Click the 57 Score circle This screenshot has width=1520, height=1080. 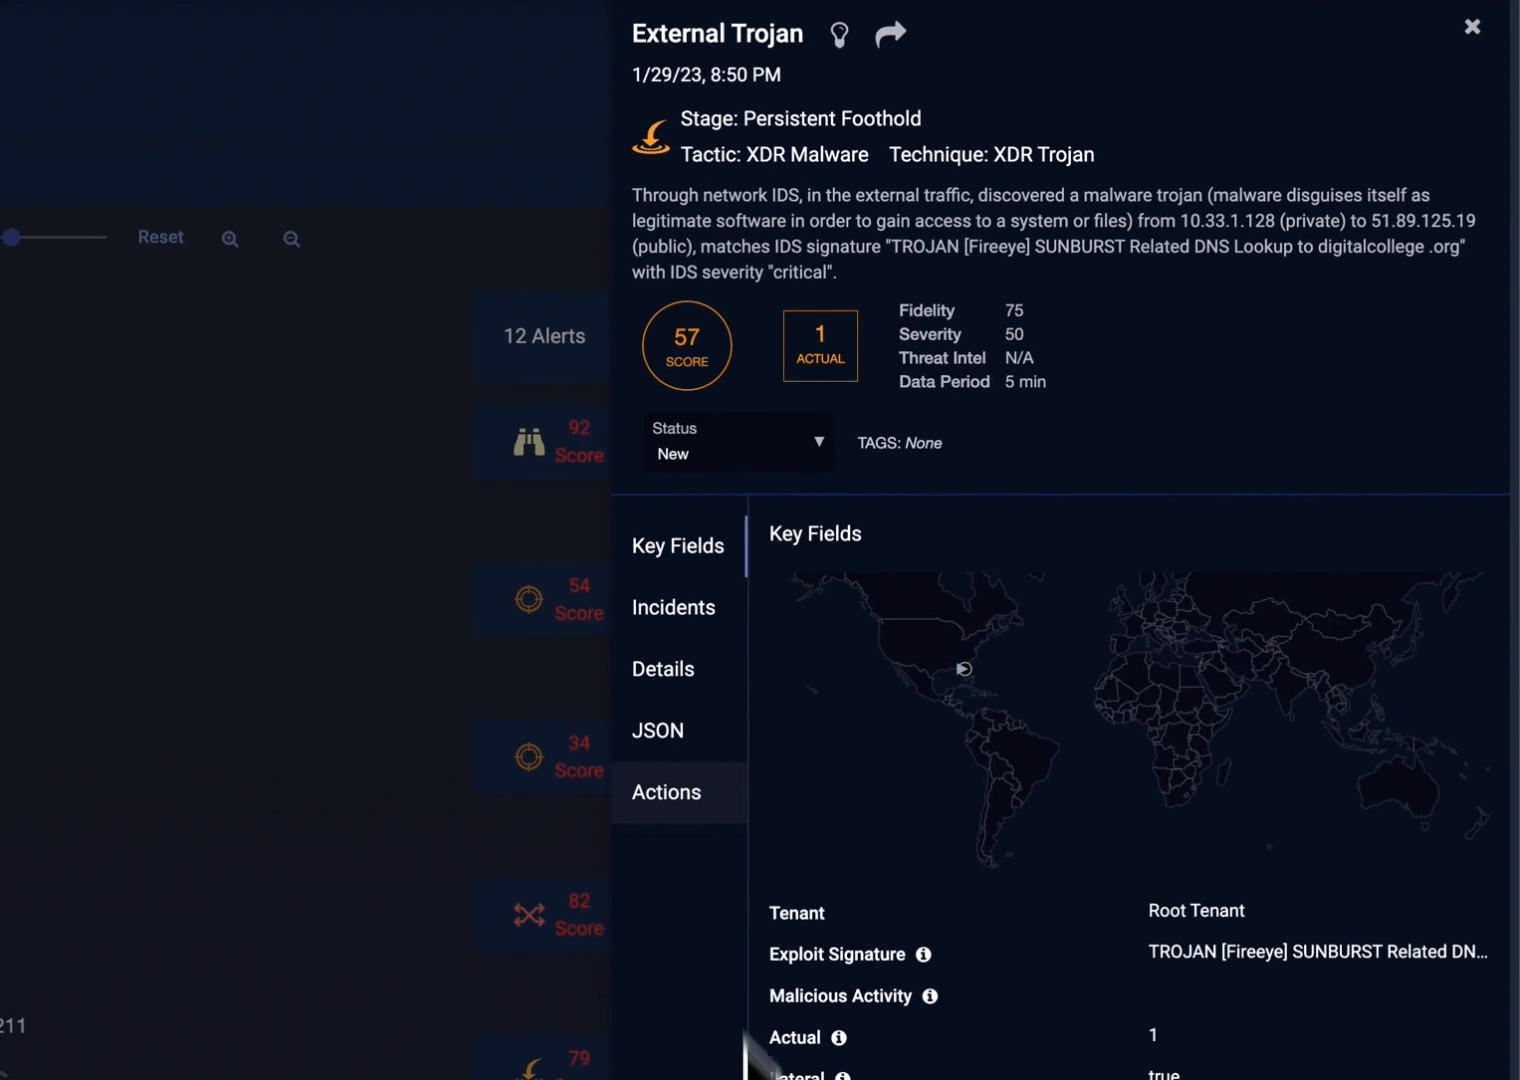coord(687,346)
